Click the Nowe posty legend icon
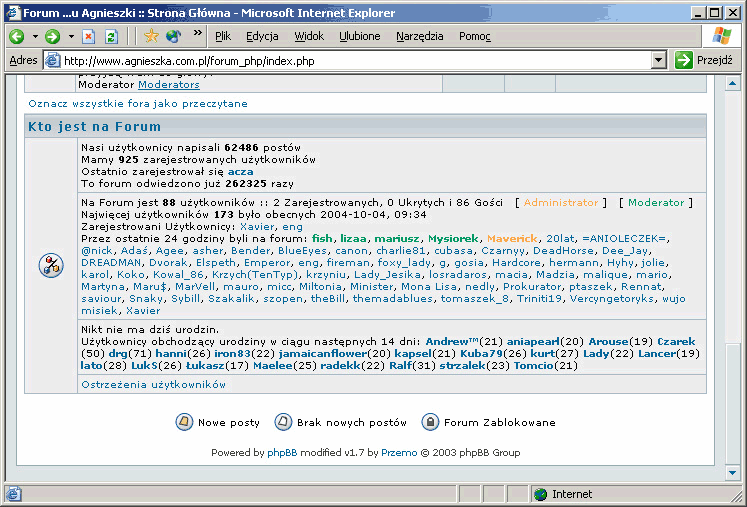747x507 pixels. [x=184, y=422]
